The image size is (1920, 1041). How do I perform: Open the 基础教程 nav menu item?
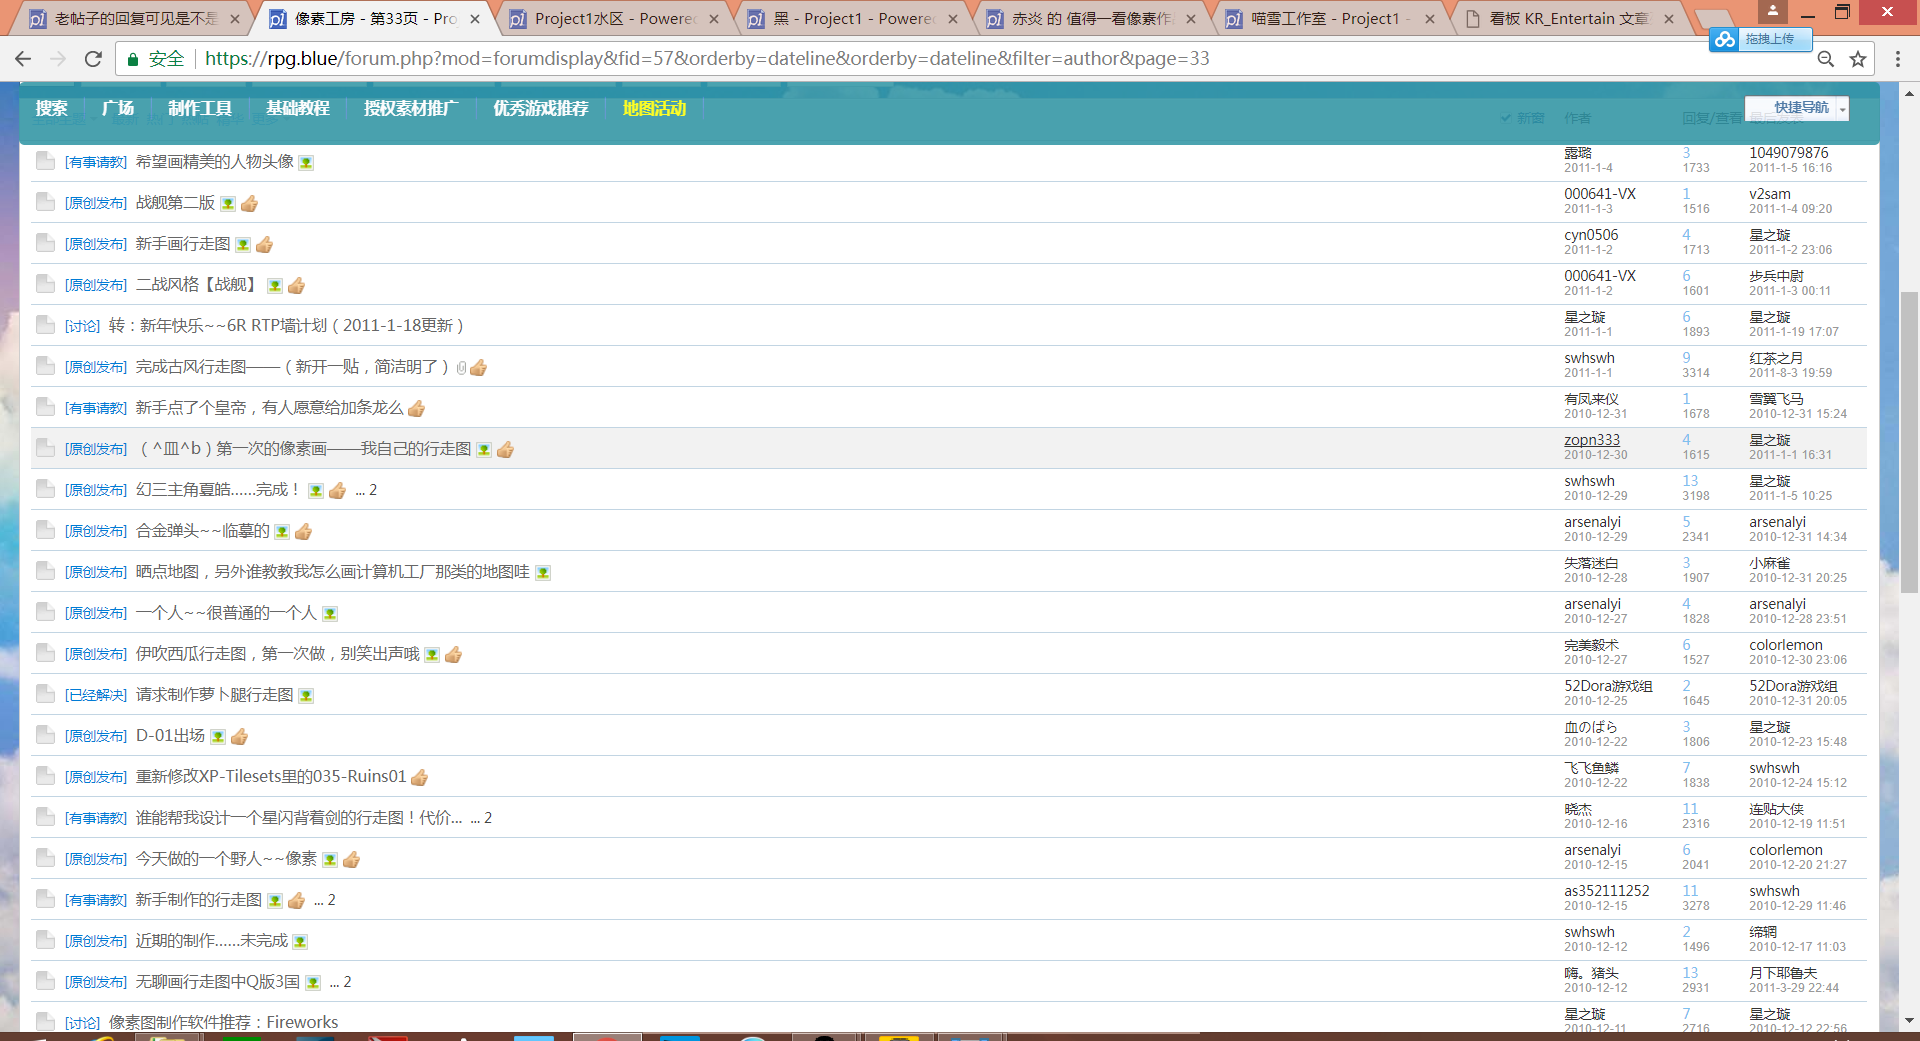pyautogui.click(x=298, y=108)
